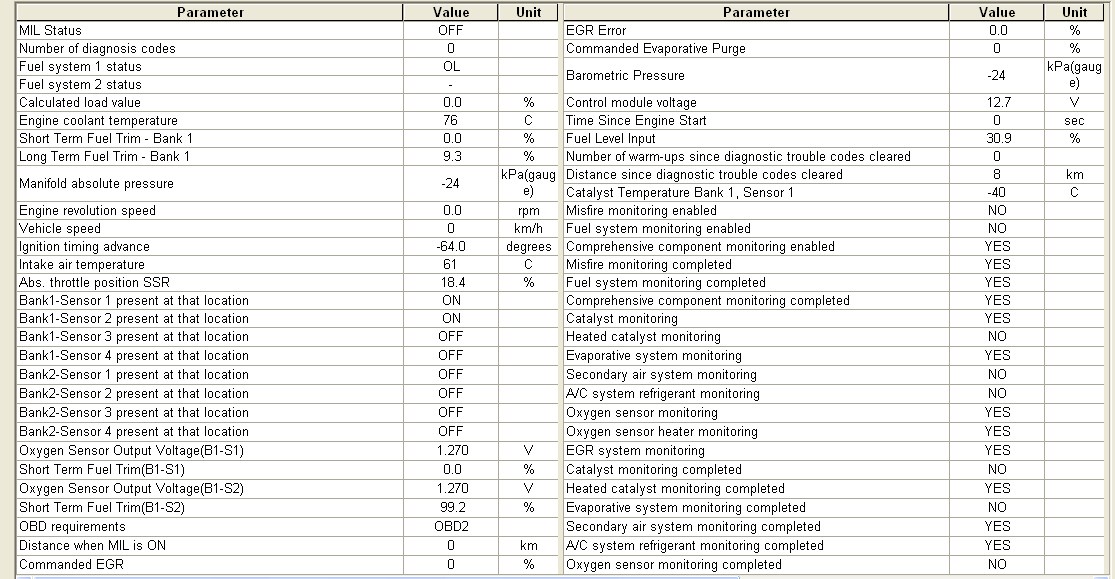Select Oxygen sensor monitoring completed label
This screenshot has width=1115, height=579.
pyautogui.click(x=673, y=565)
